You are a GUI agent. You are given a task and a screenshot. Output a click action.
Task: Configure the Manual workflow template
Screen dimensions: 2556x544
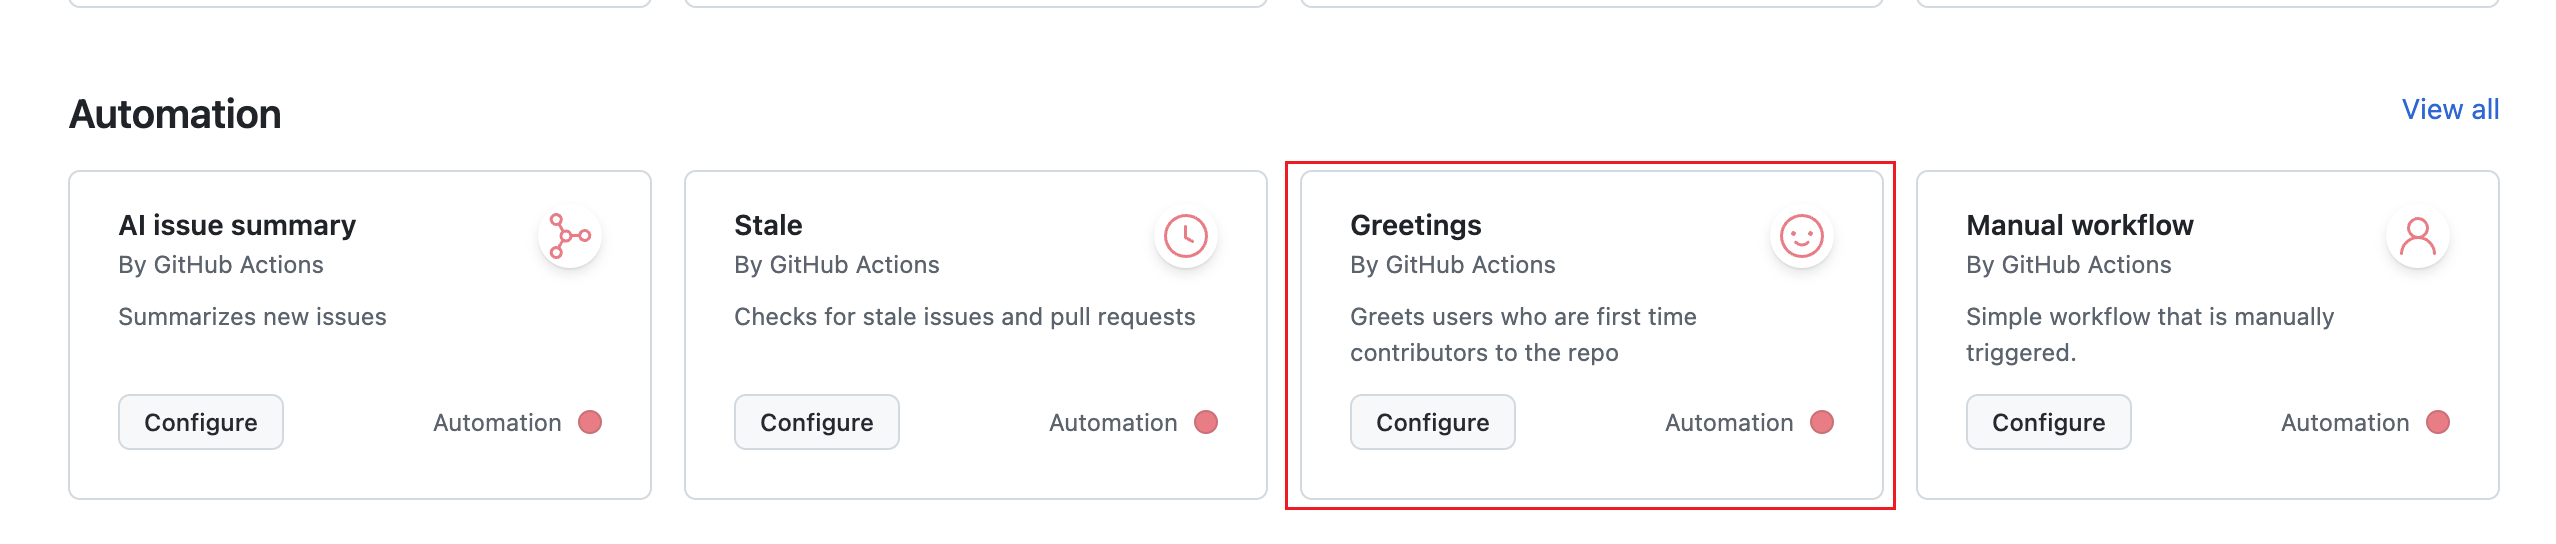point(2048,422)
